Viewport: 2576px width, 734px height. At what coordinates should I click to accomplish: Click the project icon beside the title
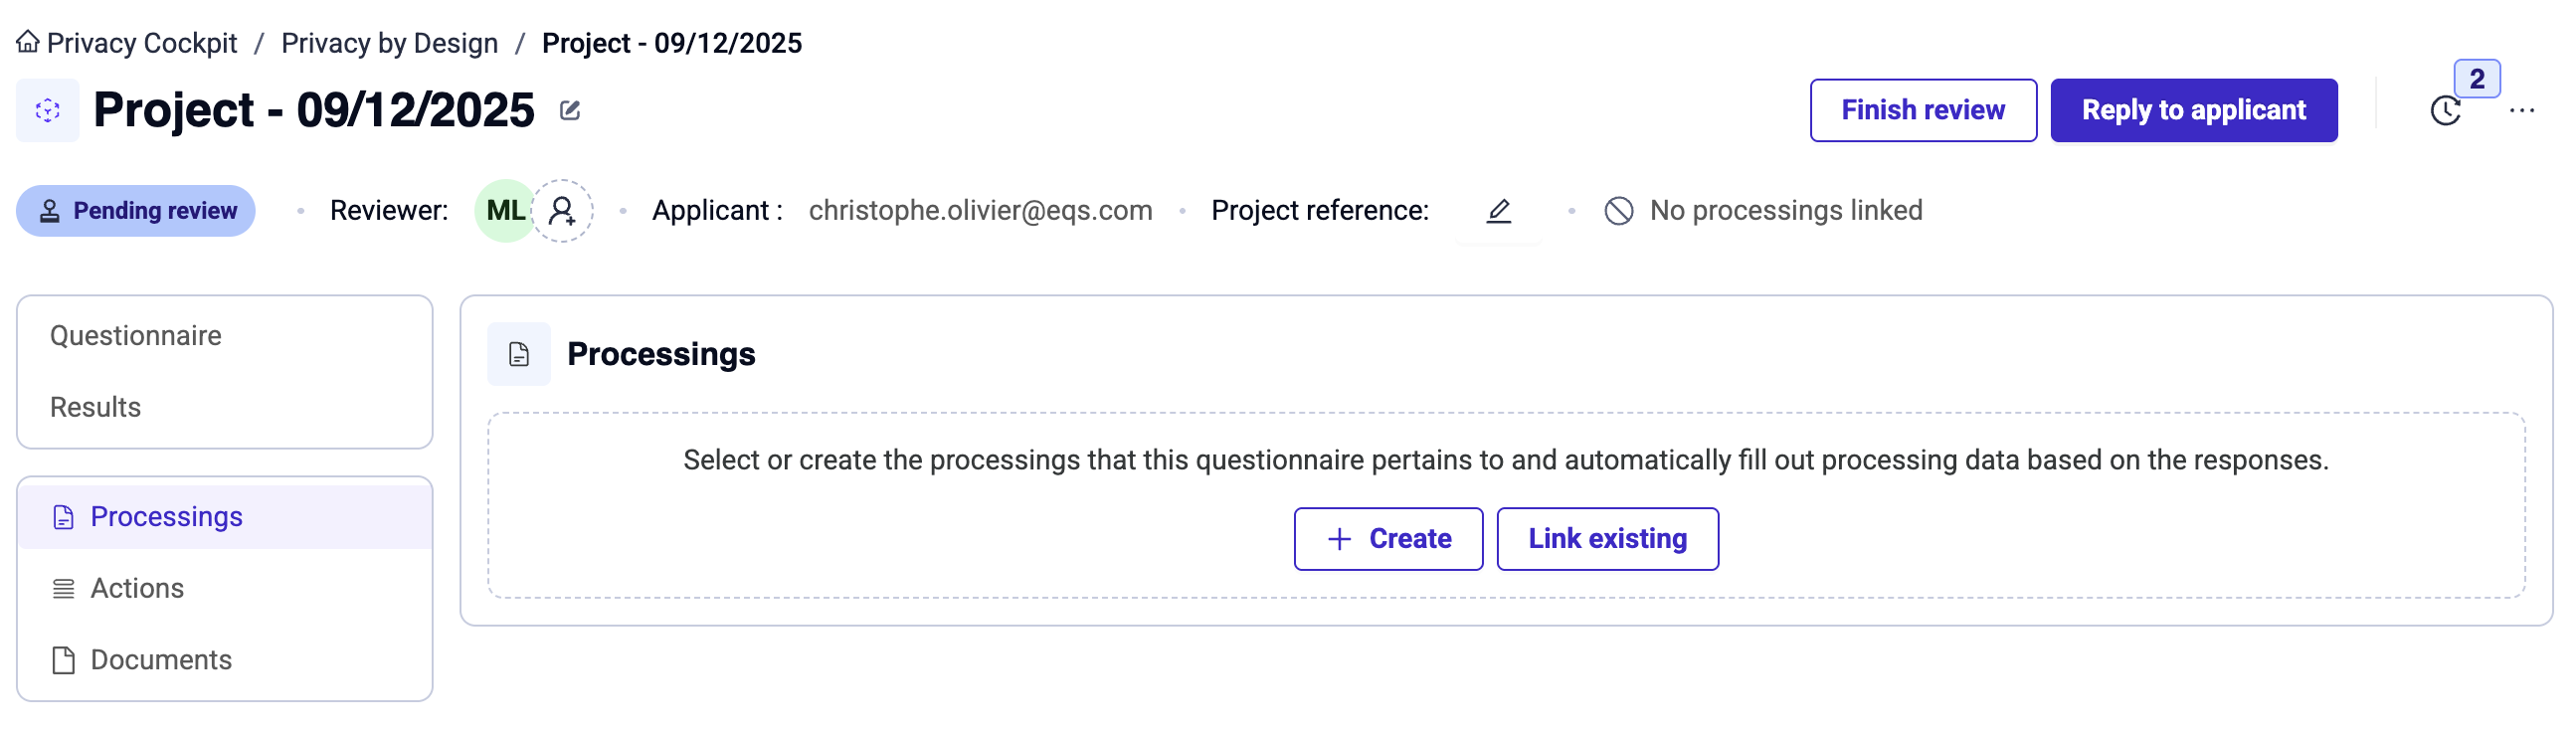[x=48, y=110]
